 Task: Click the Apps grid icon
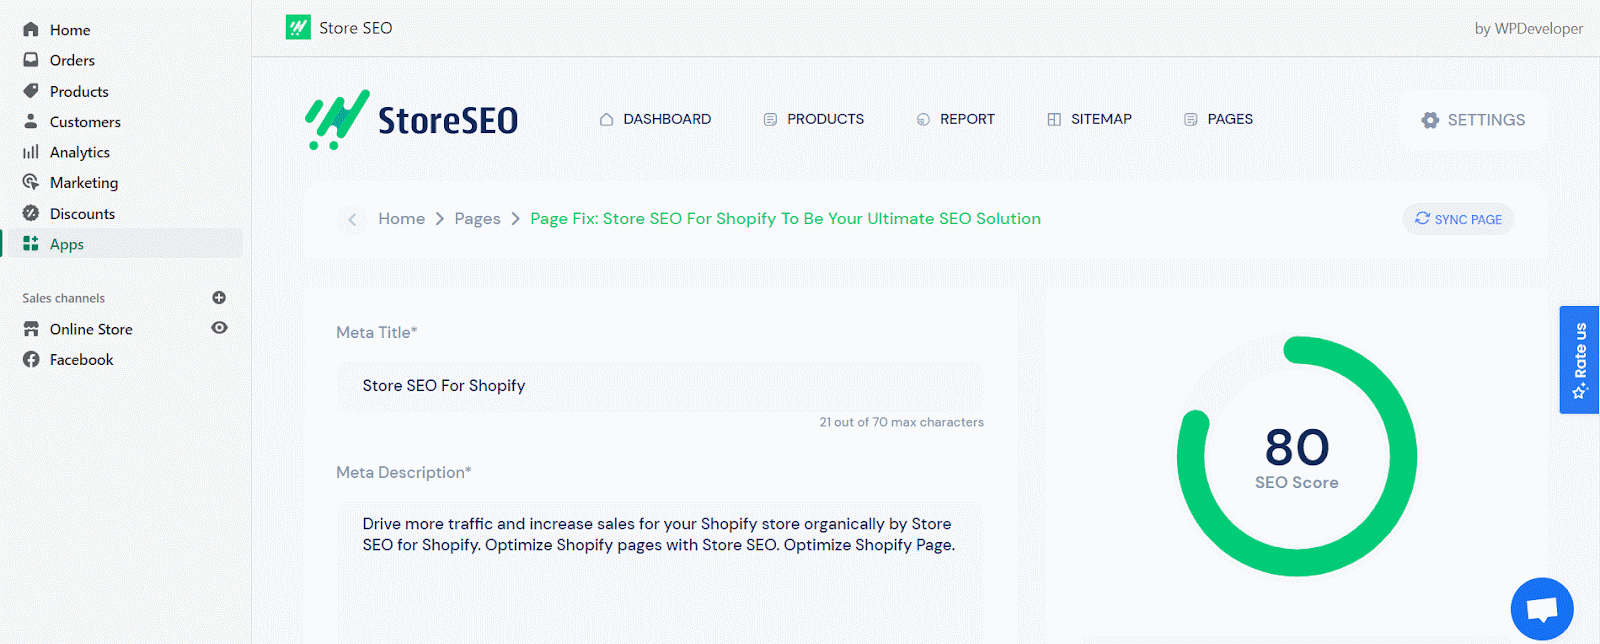coord(31,244)
